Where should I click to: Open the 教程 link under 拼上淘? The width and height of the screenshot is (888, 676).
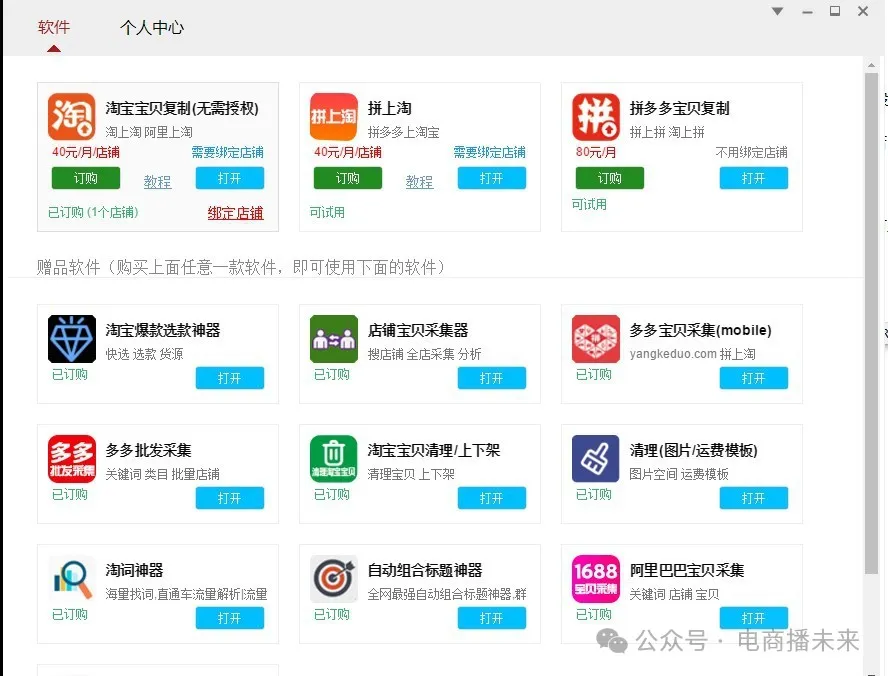pyautogui.click(x=419, y=182)
